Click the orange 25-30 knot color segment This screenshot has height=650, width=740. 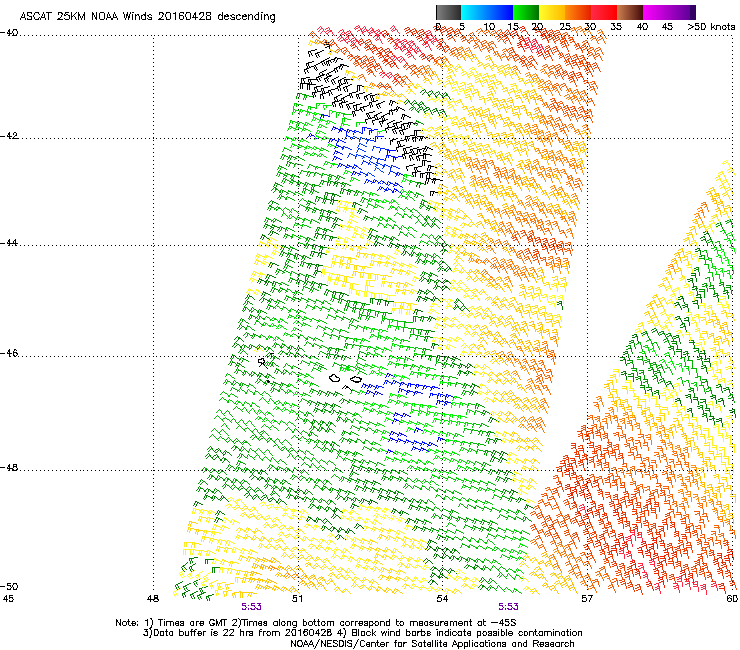[578, 12]
